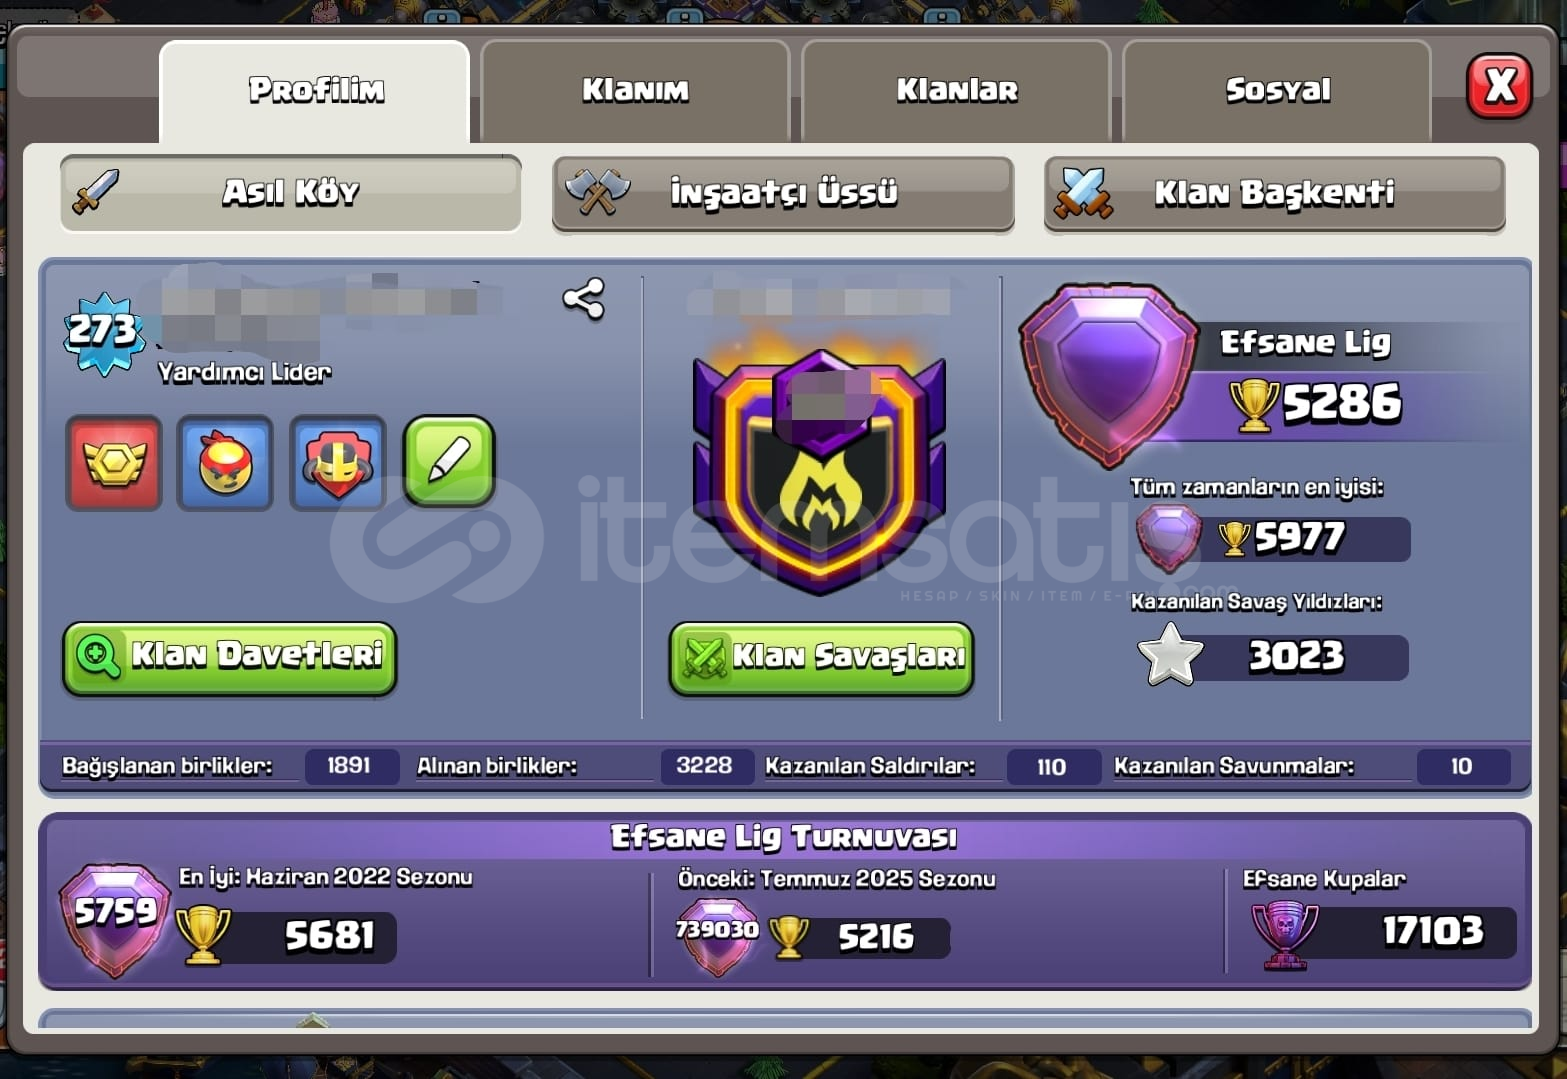Click the blue level 273 star badge

102,334
